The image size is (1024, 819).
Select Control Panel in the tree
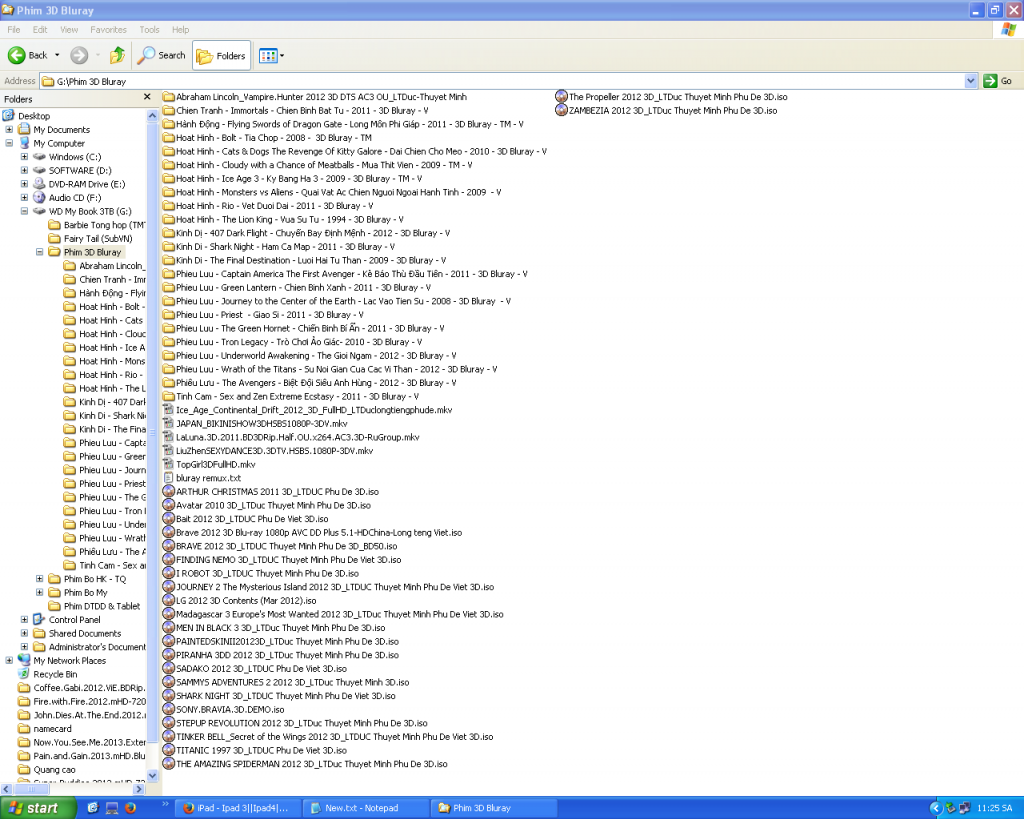74,620
